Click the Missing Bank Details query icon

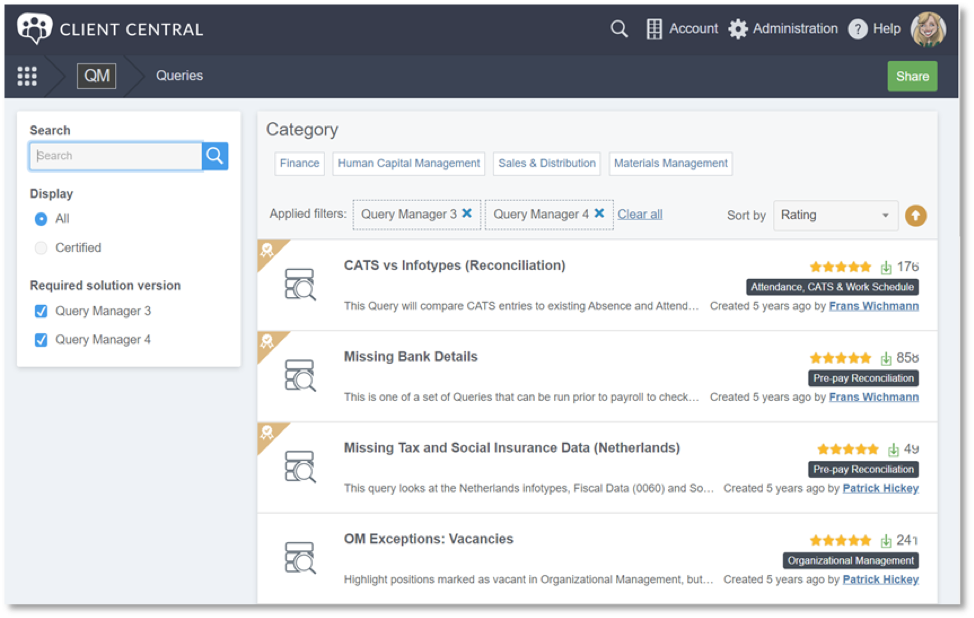(299, 375)
